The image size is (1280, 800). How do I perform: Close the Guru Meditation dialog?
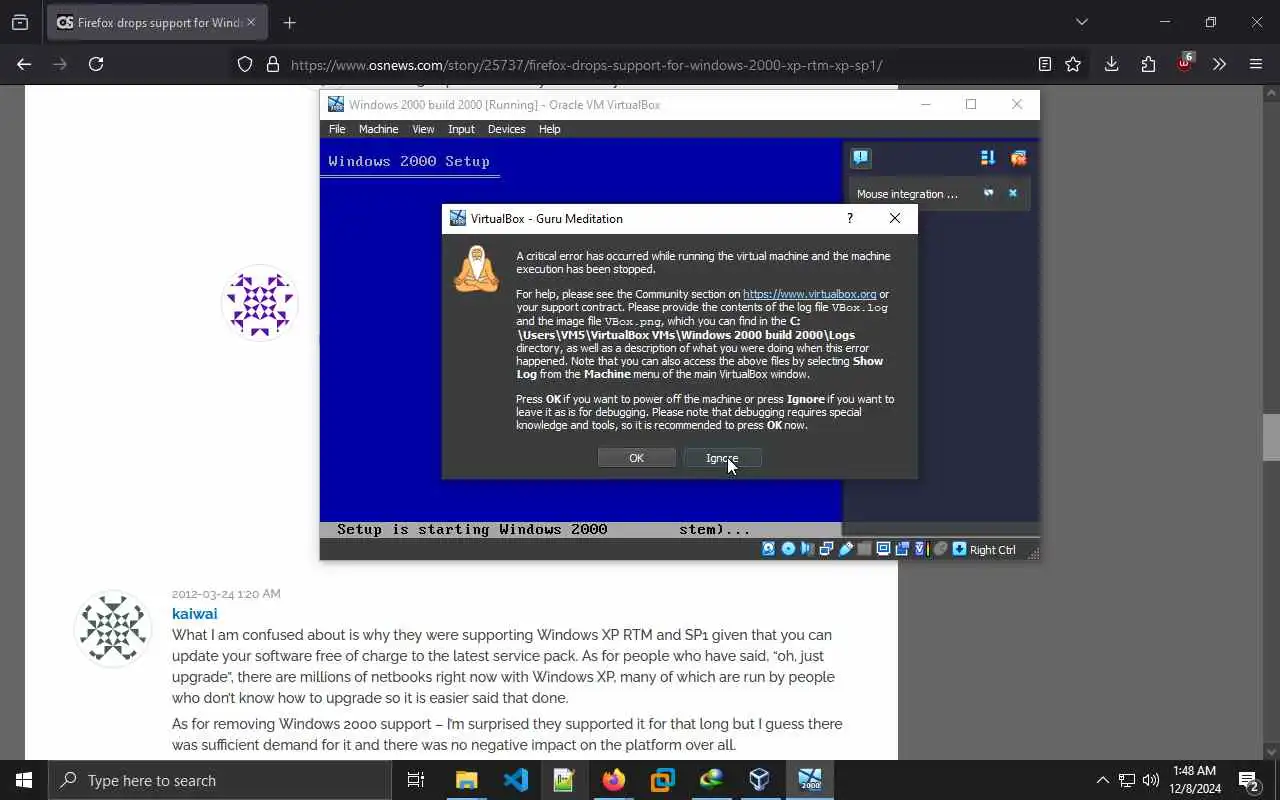click(x=895, y=218)
